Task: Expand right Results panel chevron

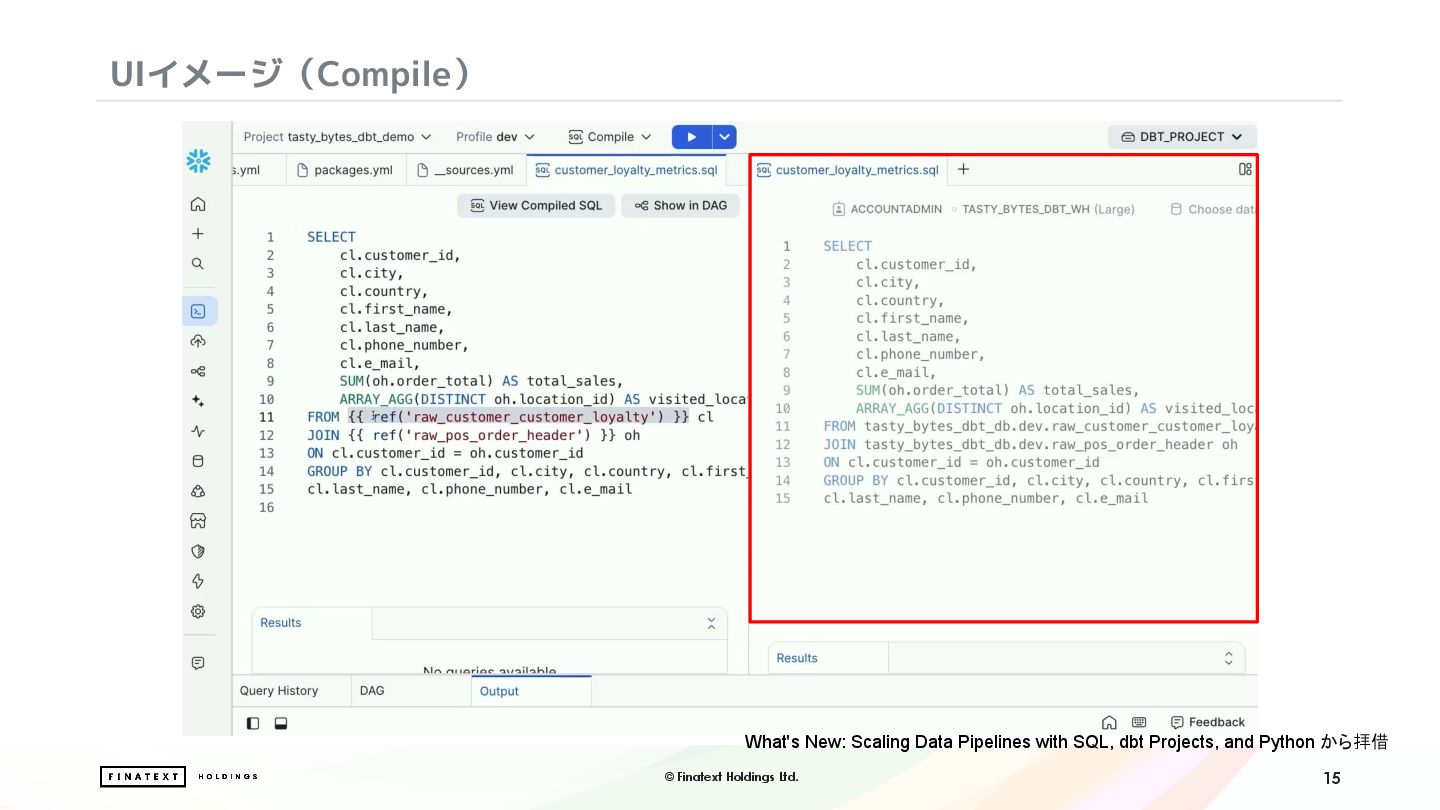Action: click(1229, 658)
